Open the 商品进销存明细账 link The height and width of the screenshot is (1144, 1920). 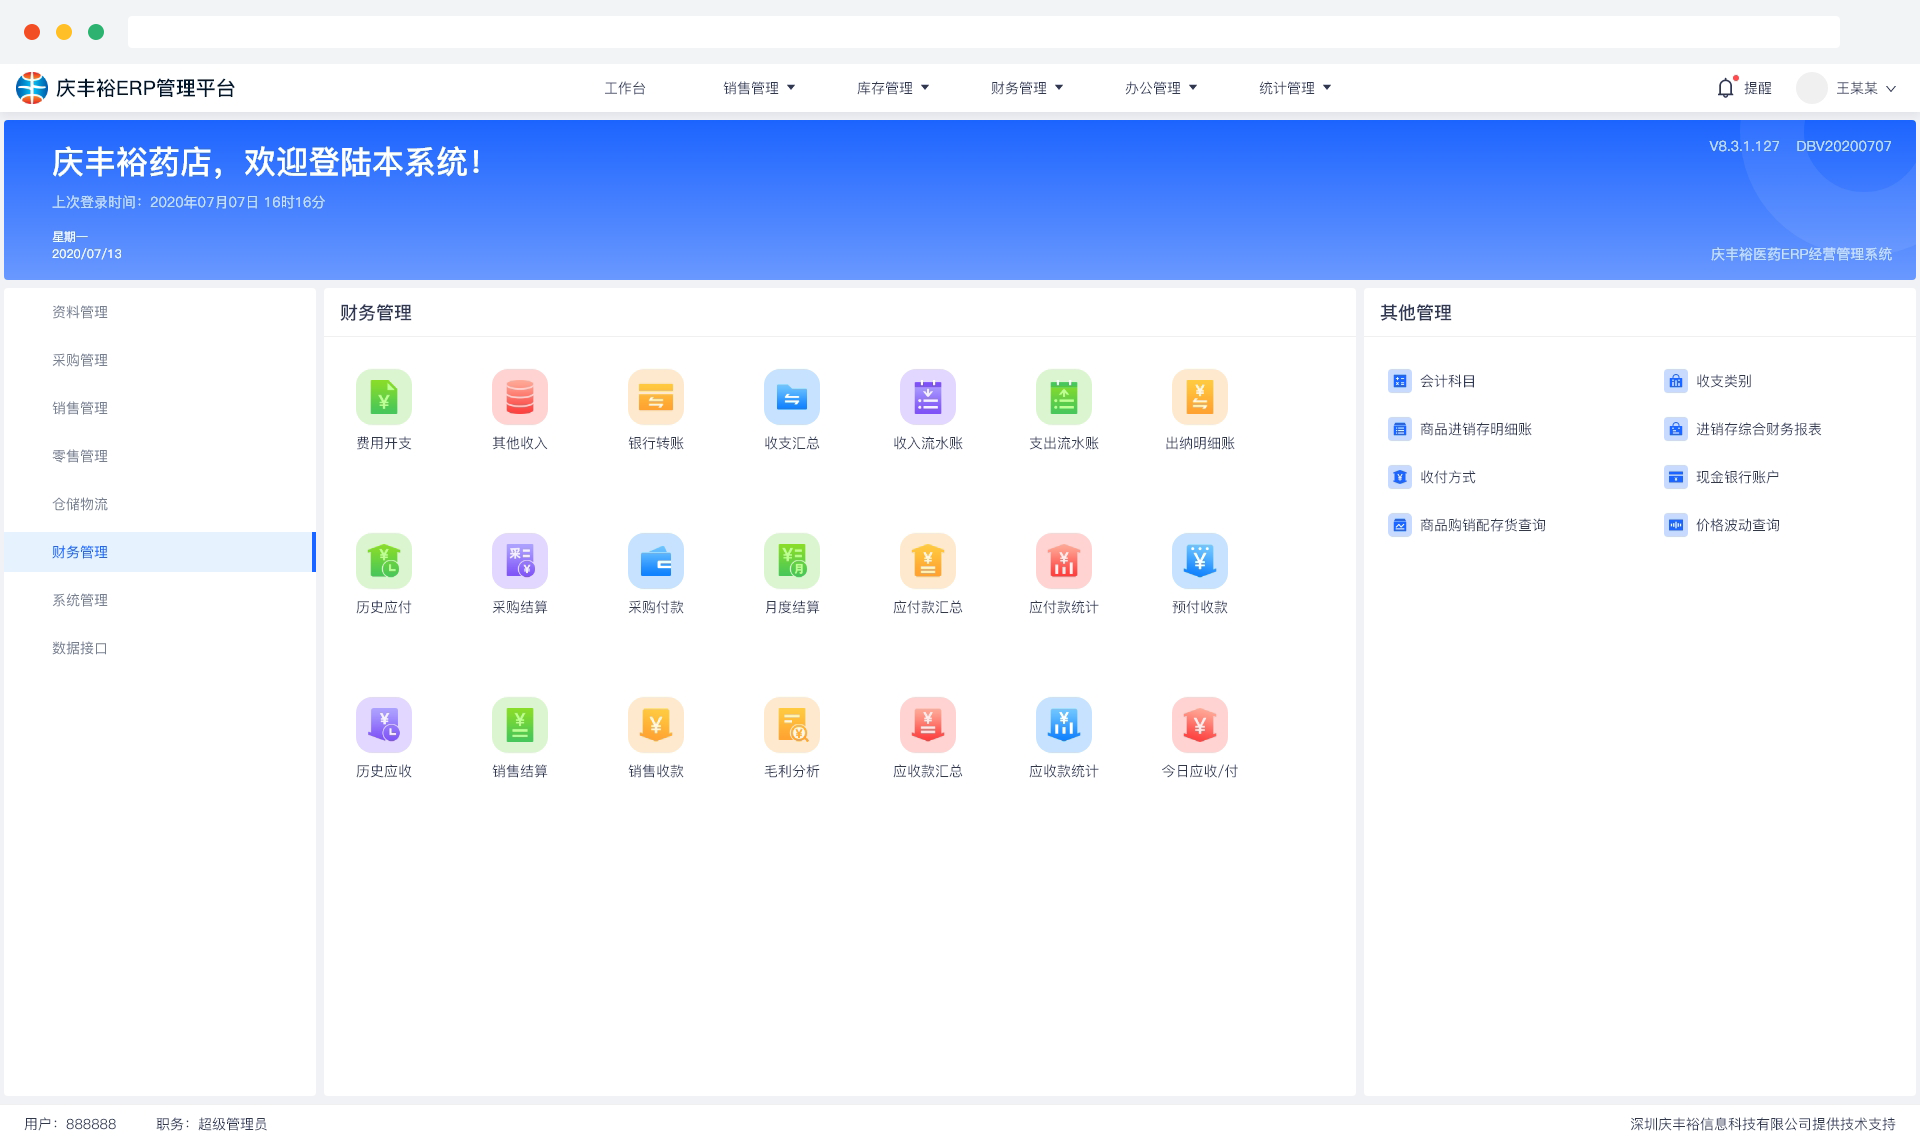point(1460,429)
